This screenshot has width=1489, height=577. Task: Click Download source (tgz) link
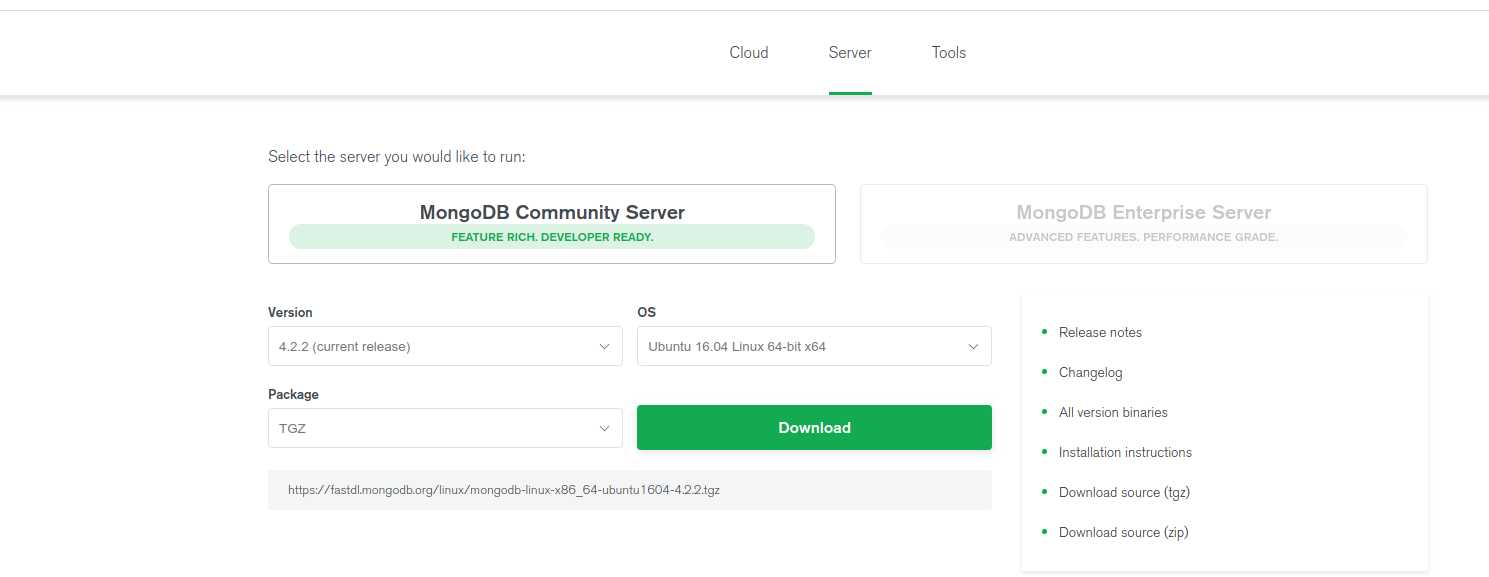coord(1124,492)
